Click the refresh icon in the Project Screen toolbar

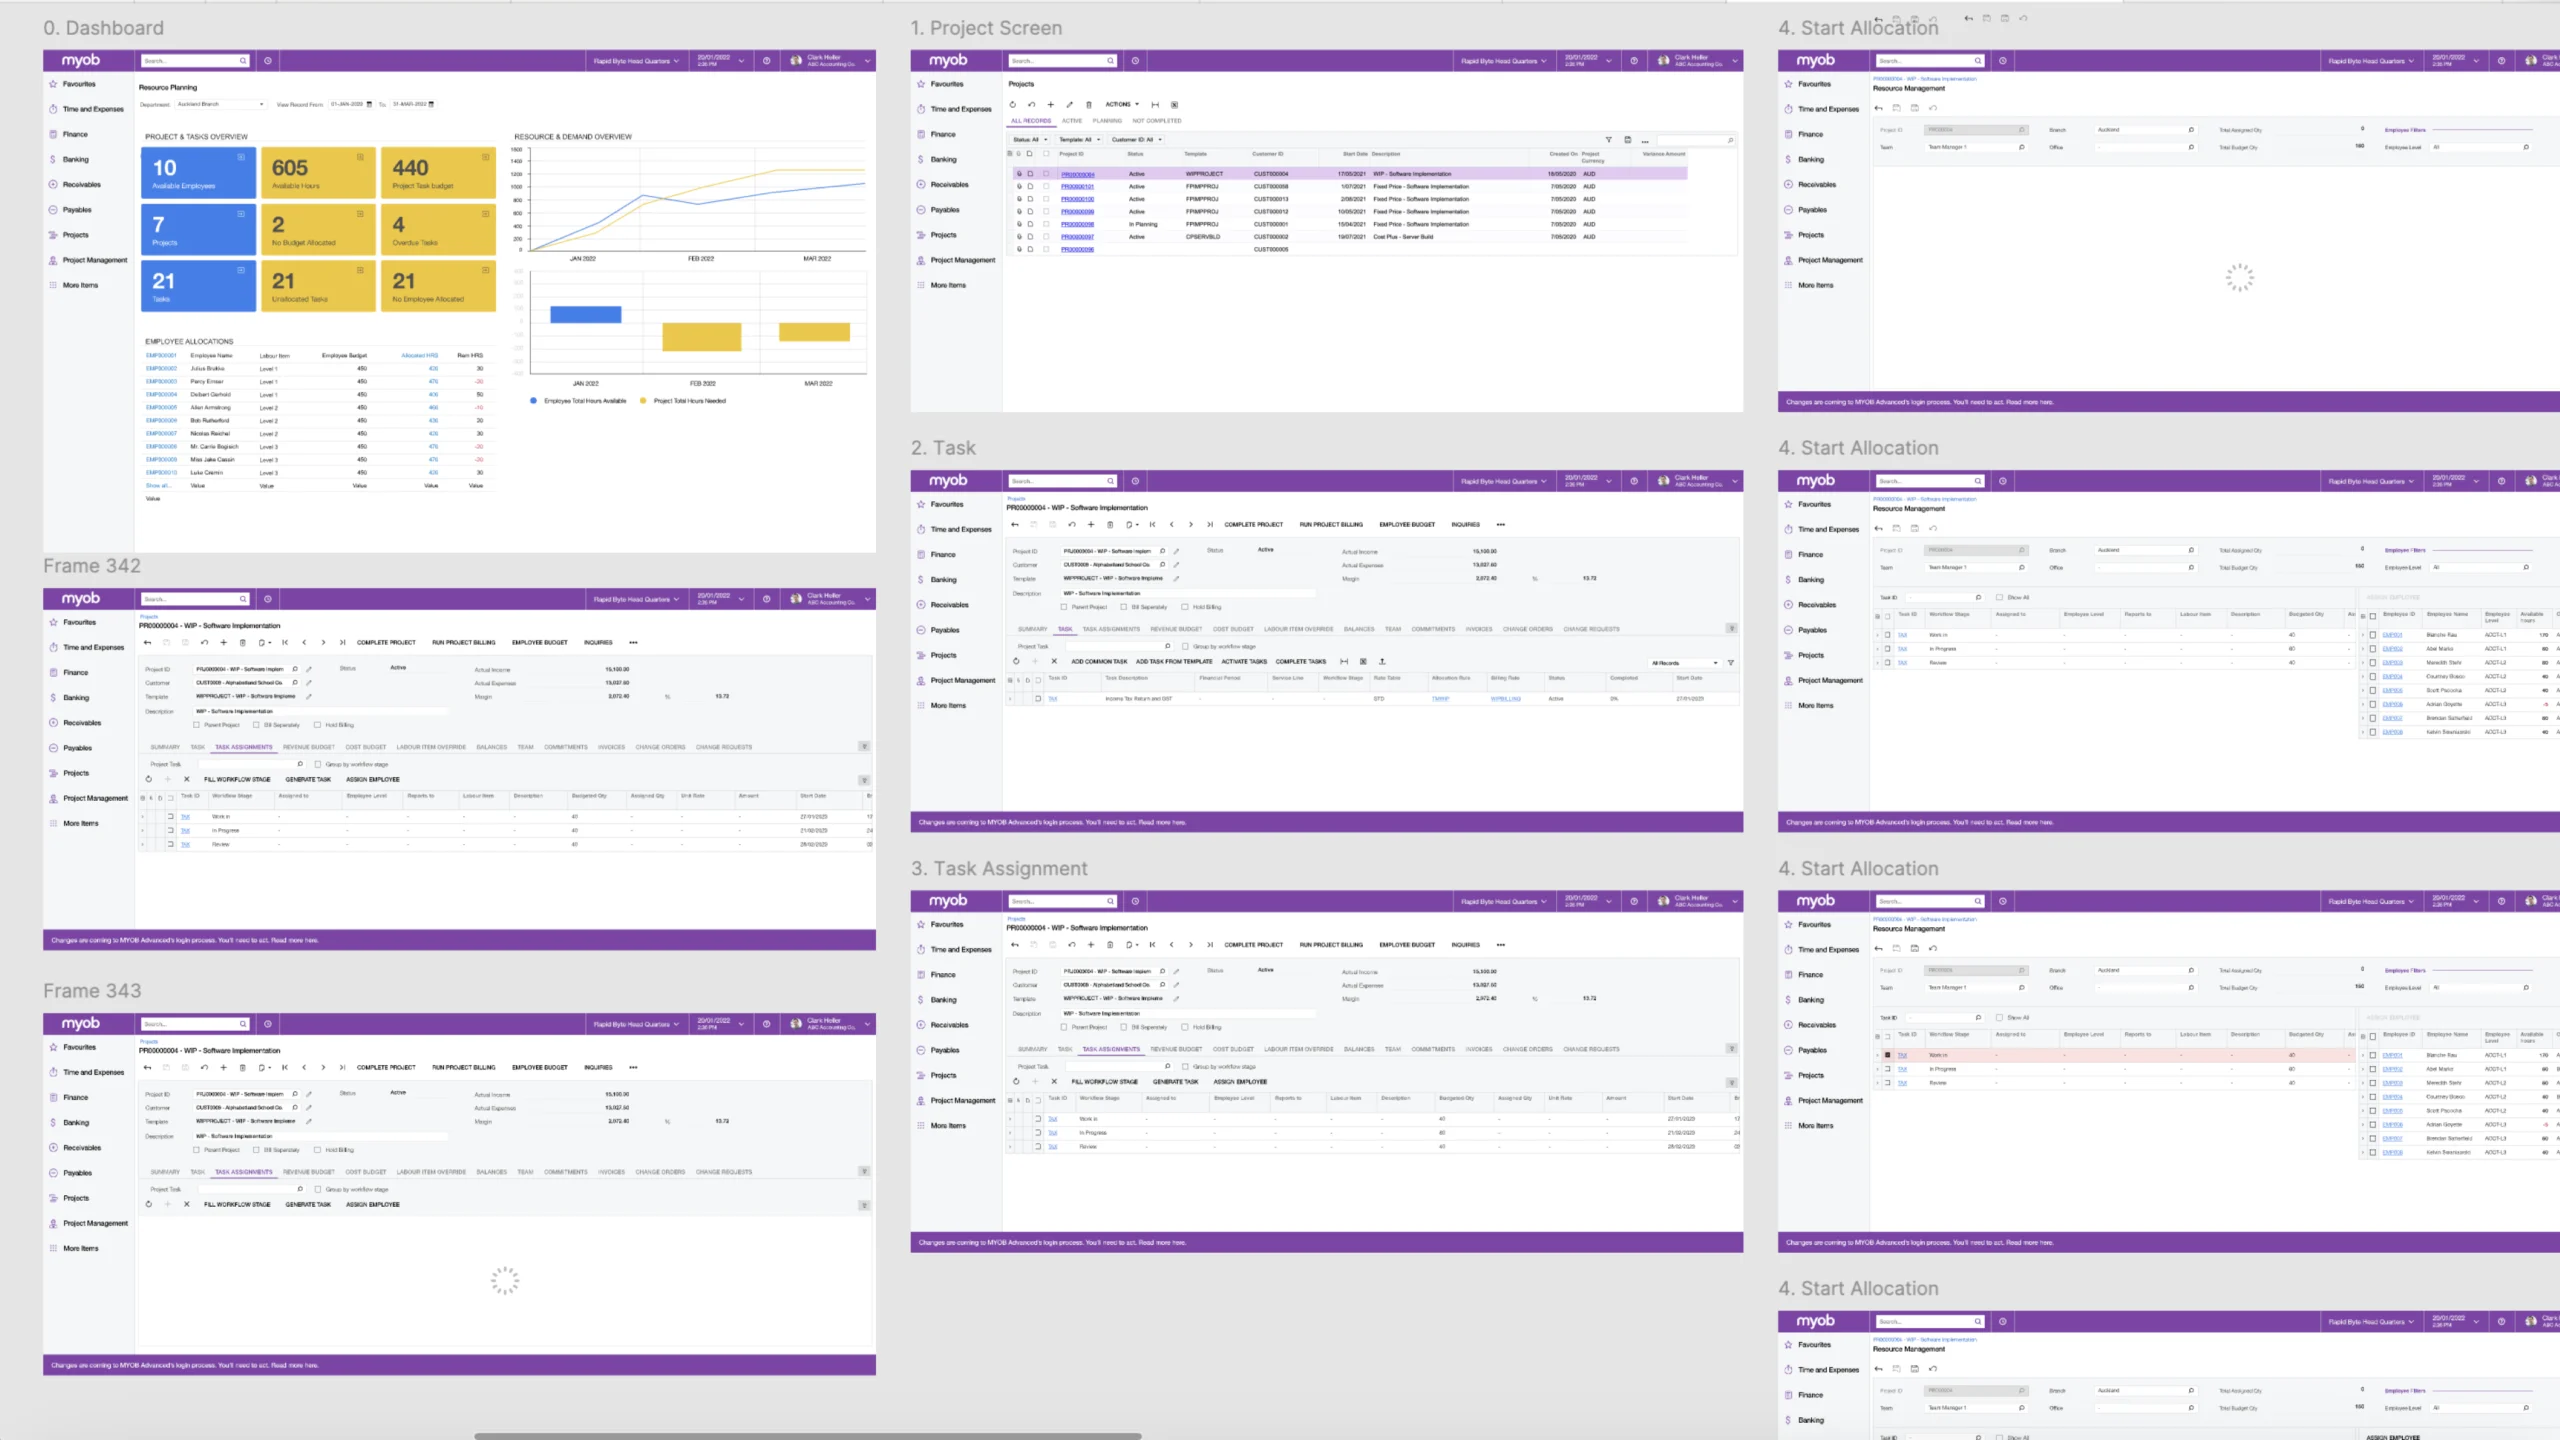1013,104
